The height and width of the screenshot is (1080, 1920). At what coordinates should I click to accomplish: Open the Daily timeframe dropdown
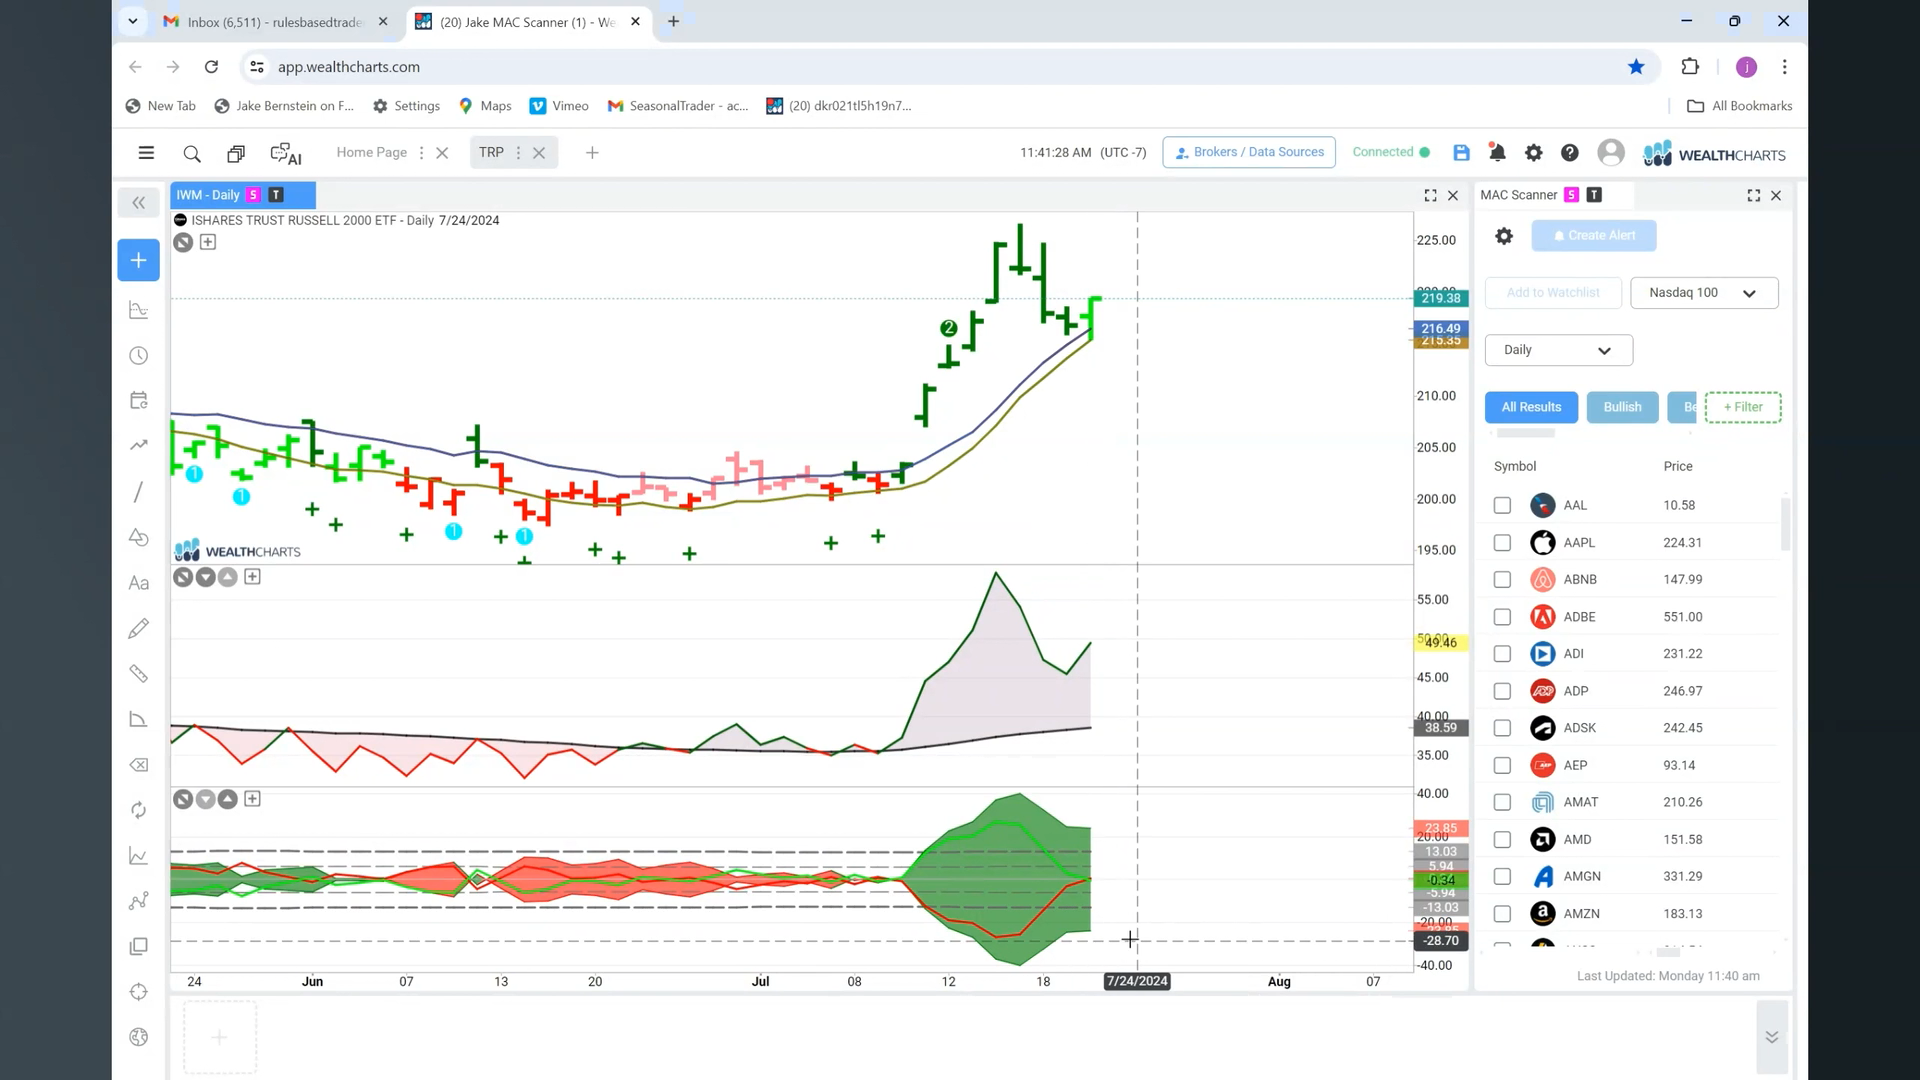(1558, 350)
